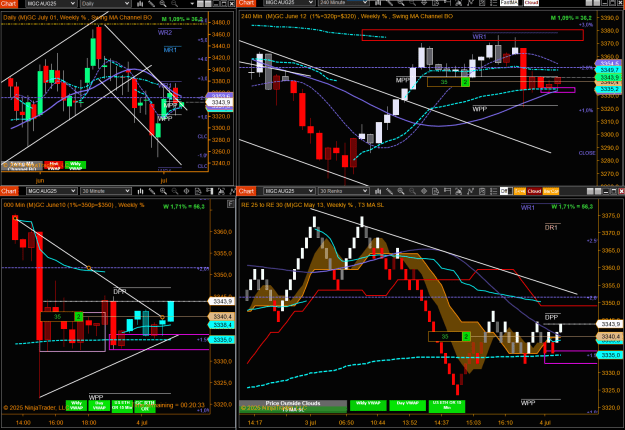Select Chart tab of the 240 Minute window
The width and height of the screenshot is (625, 430).
click(x=246, y=3)
